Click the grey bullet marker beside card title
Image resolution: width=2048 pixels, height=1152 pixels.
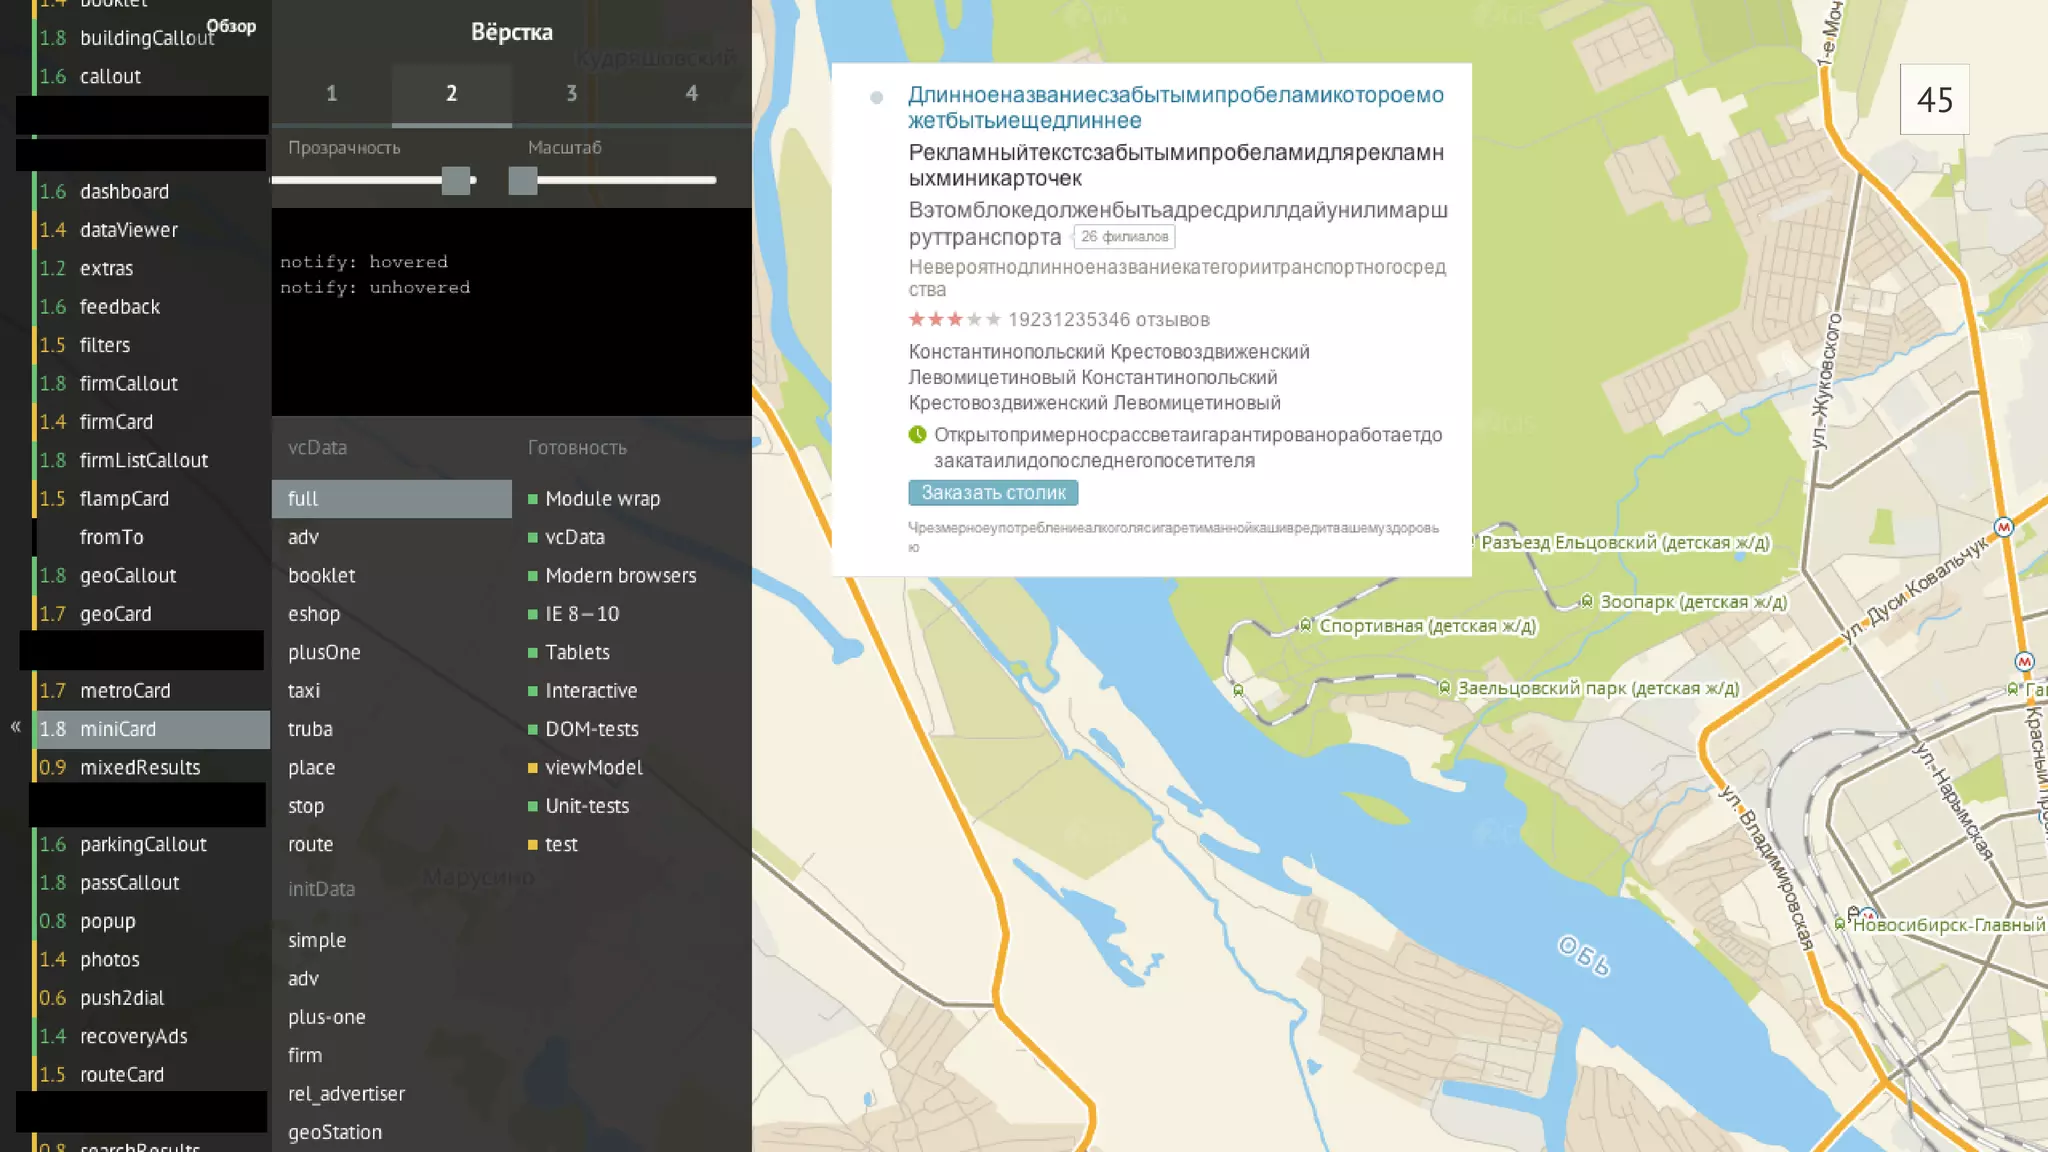tap(877, 98)
